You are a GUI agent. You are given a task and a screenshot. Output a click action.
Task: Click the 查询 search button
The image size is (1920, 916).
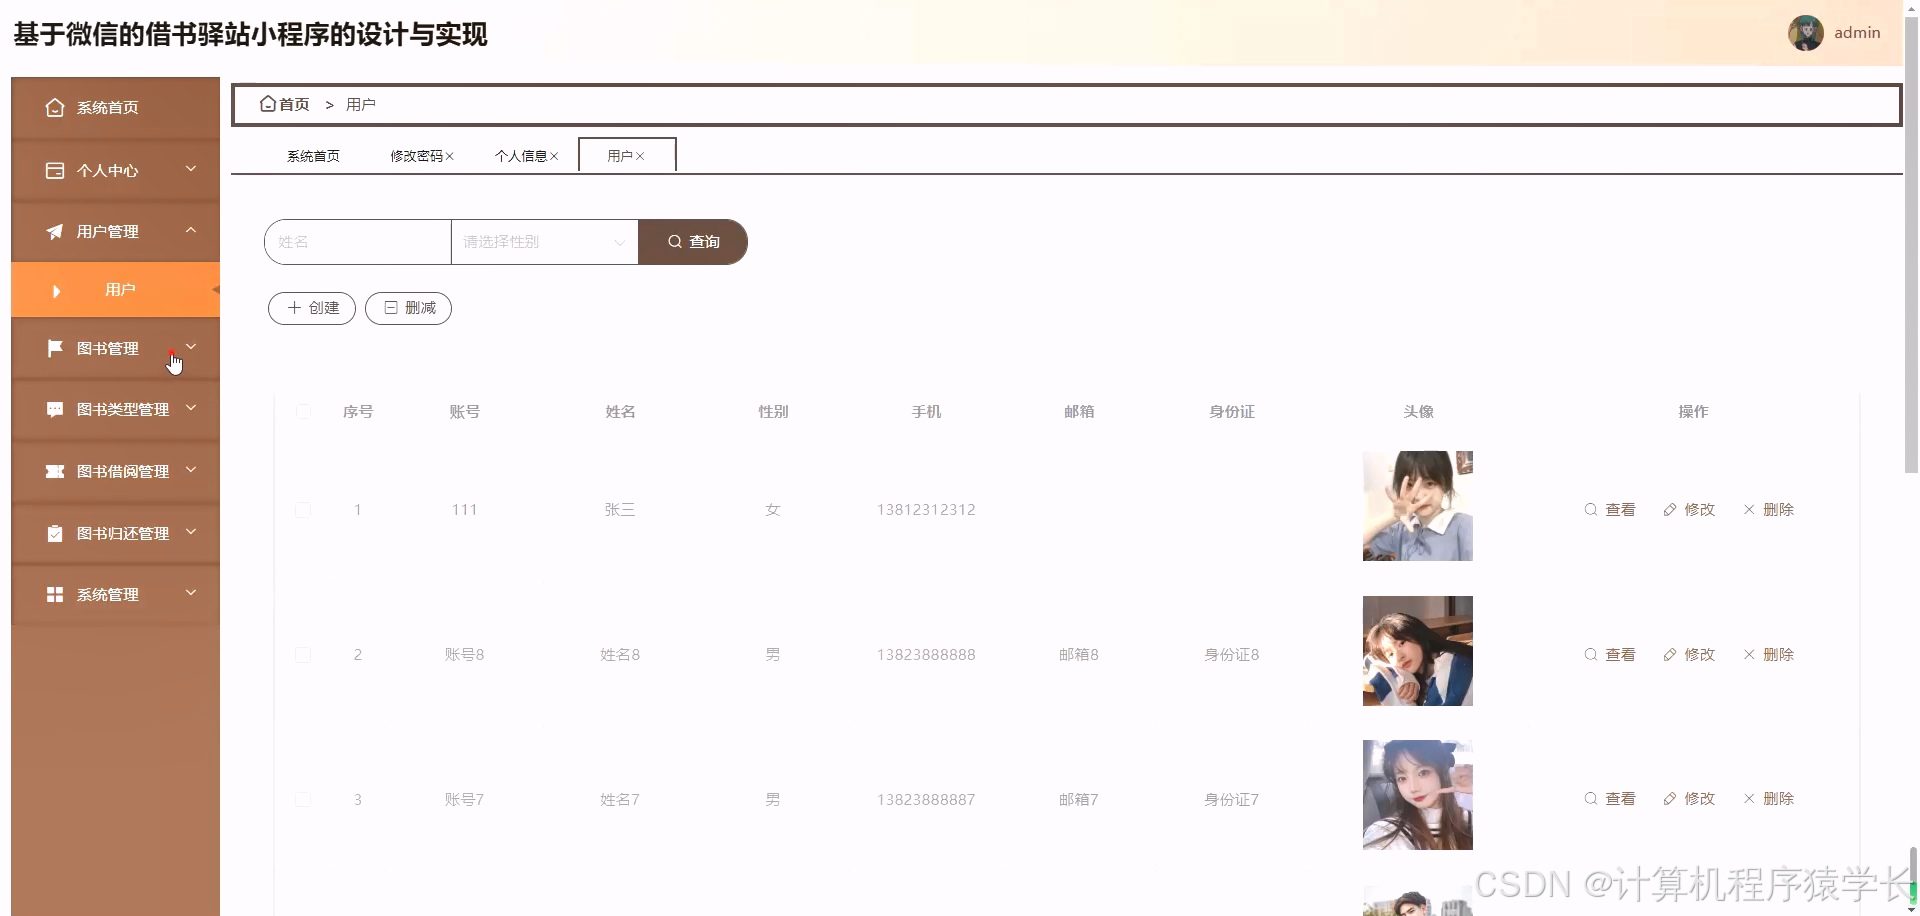pos(693,242)
